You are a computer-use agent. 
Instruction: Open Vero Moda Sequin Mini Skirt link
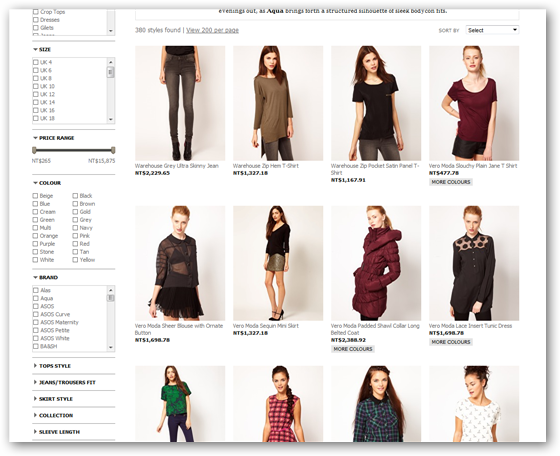pyautogui.click(x=266, y=326)
